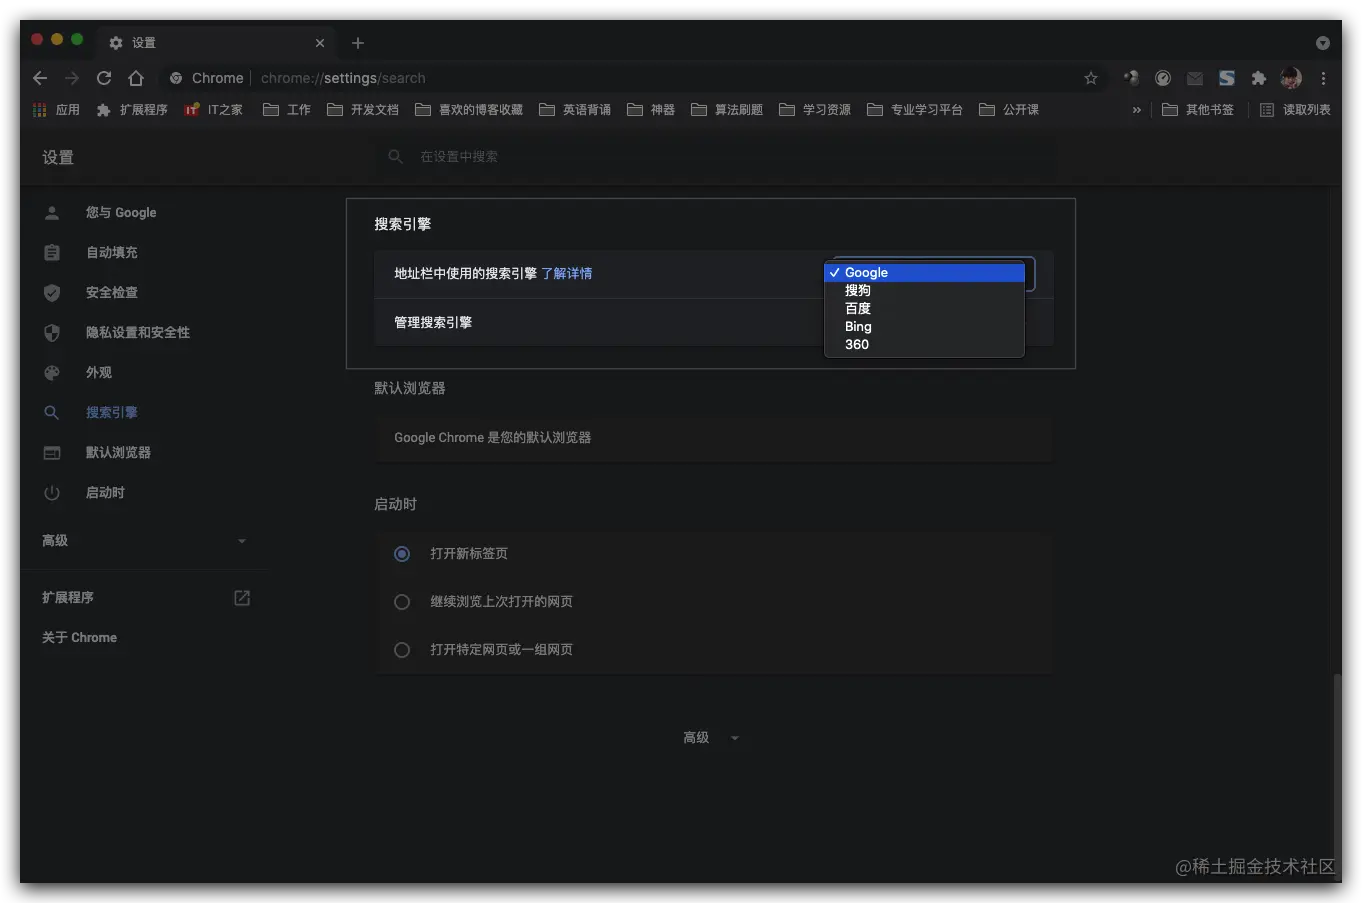Show hidden bookmarks with » chevron
The width and height of the screenshot is (1362, 903).
[1137, 110]
